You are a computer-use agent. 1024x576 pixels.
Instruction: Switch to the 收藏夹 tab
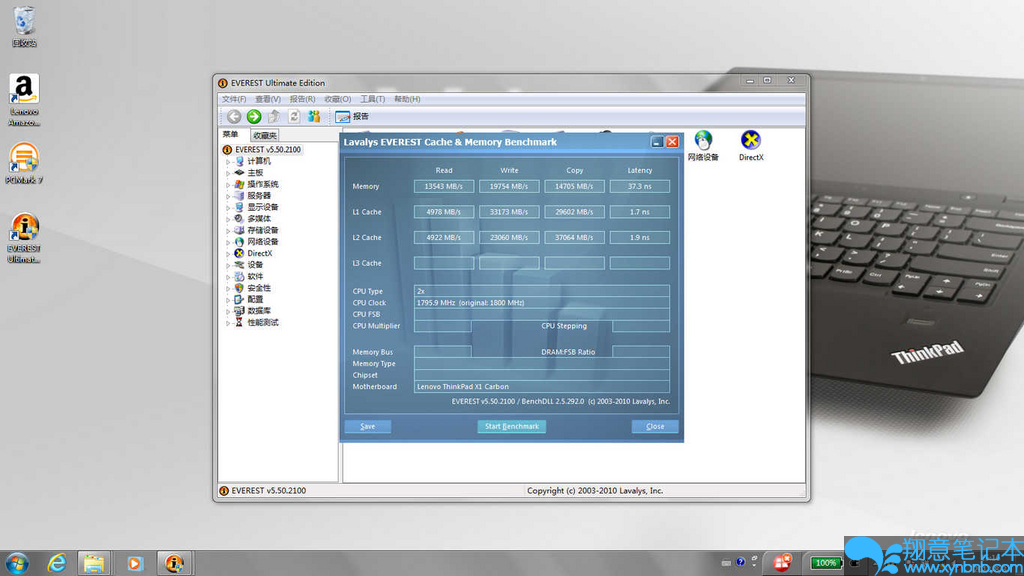point(264,135)
